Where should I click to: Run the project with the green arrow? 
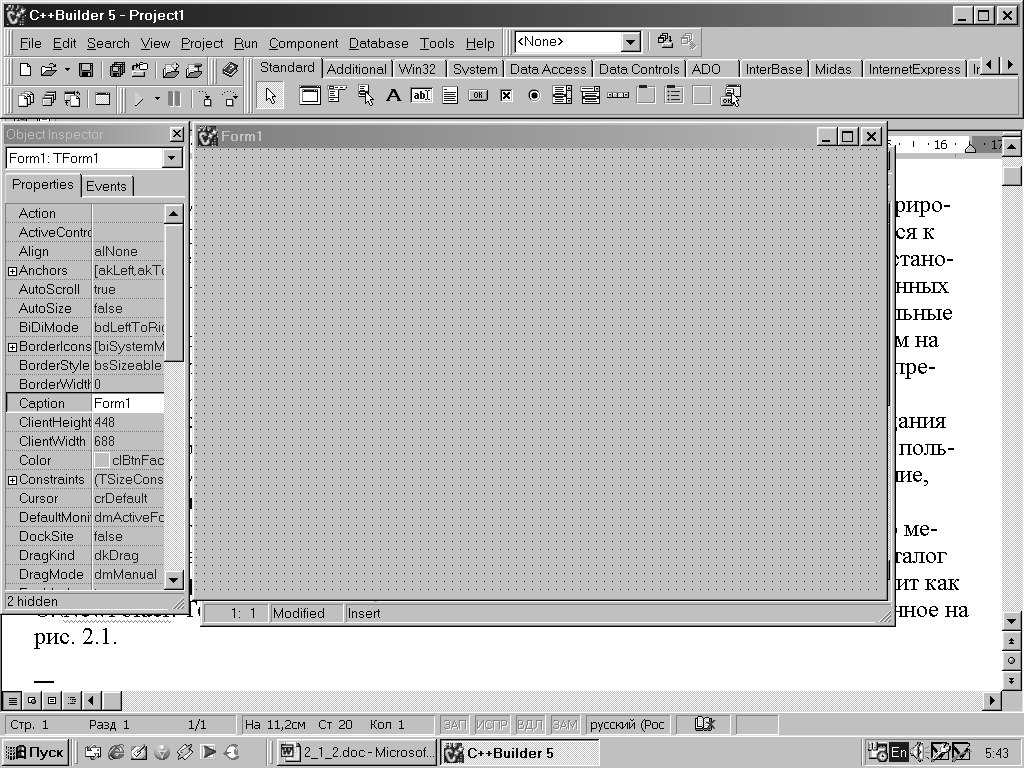(138, 99)
